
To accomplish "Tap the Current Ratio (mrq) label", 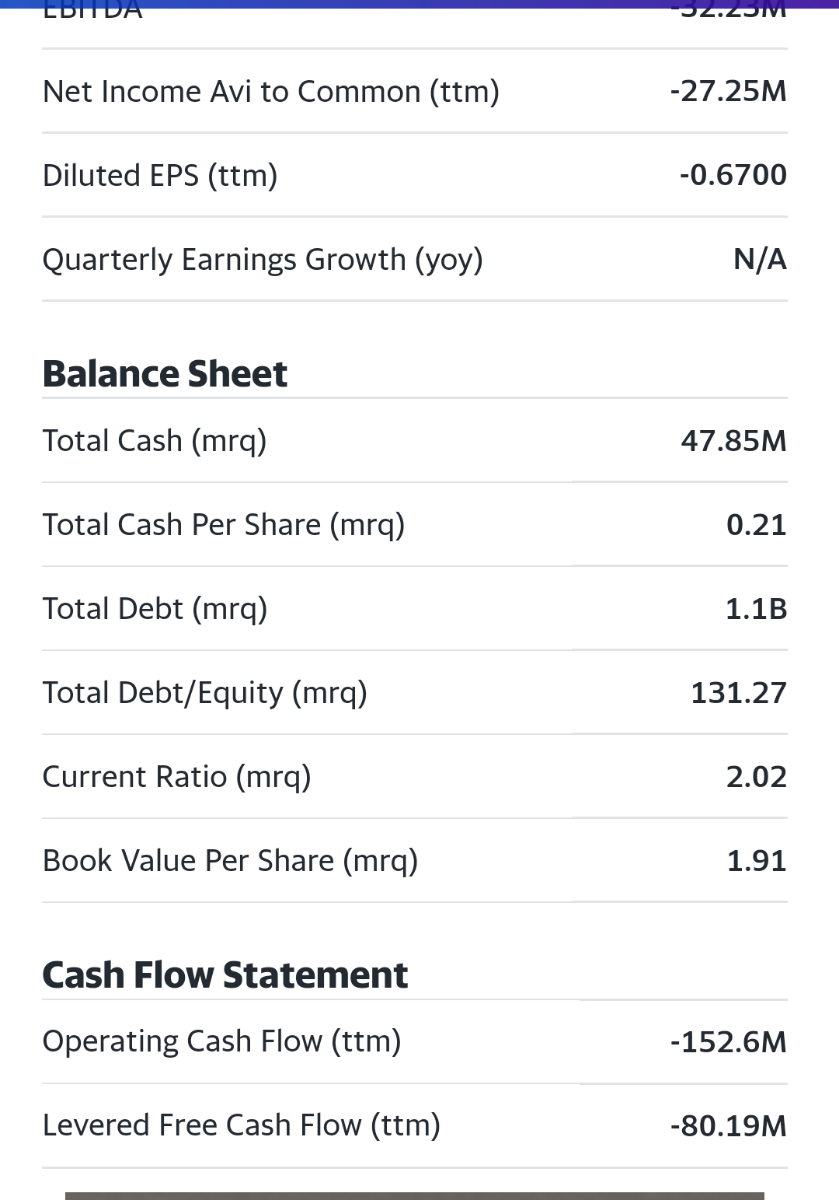I will [177, 777].
